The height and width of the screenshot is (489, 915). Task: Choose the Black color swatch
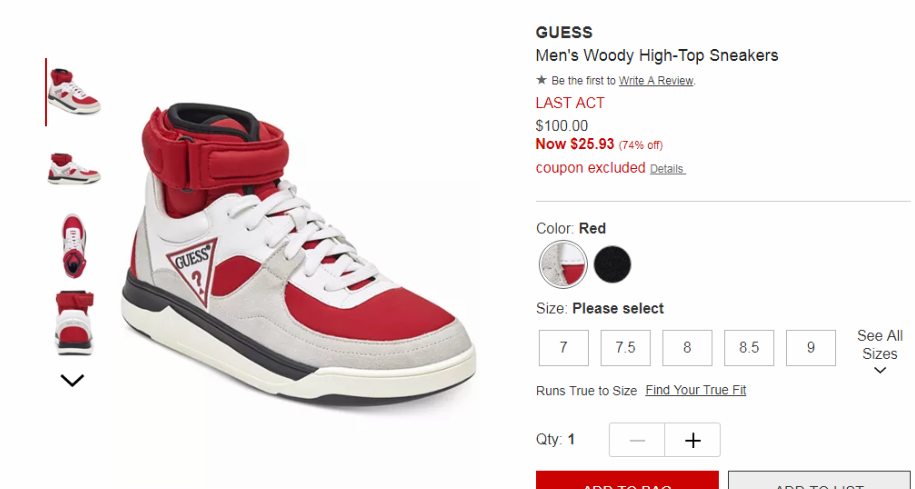[612, 264]
